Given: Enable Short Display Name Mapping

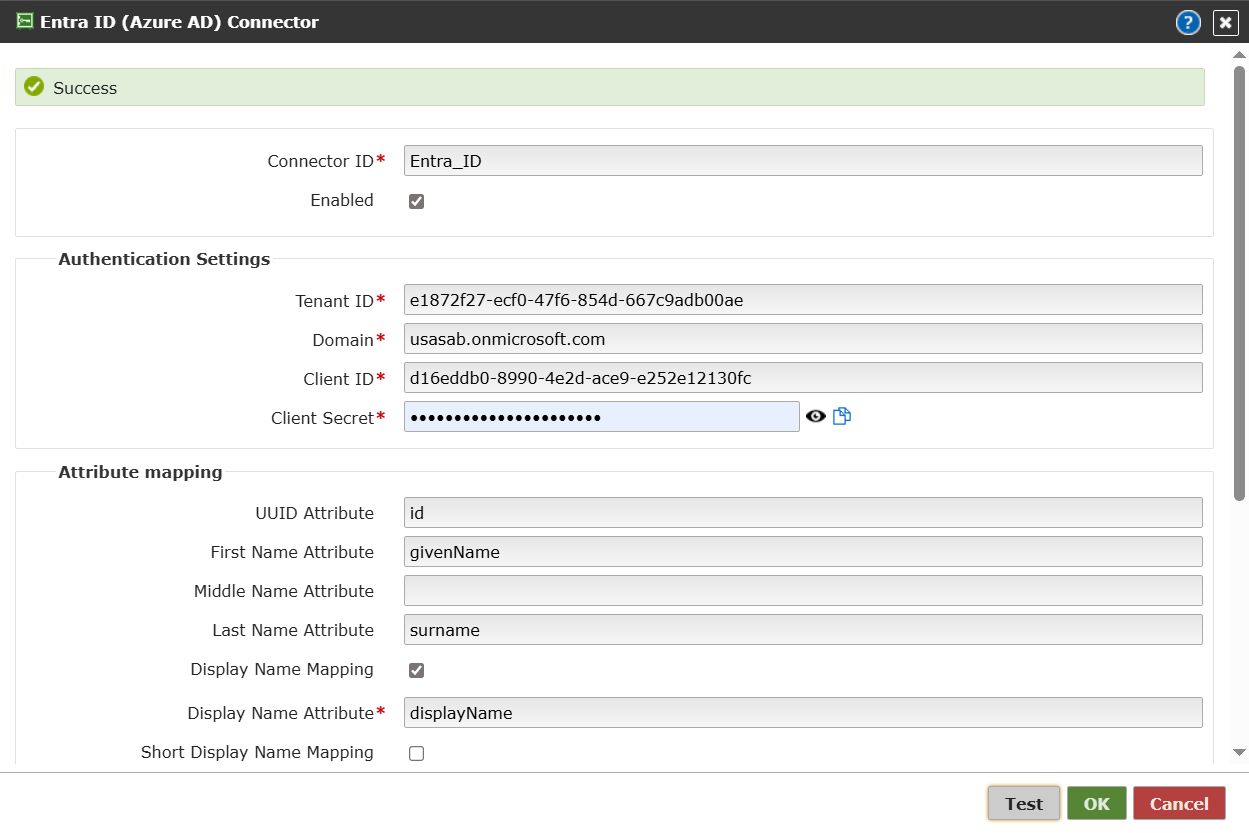Looking at the screenshot, I should tap(417, 753).
